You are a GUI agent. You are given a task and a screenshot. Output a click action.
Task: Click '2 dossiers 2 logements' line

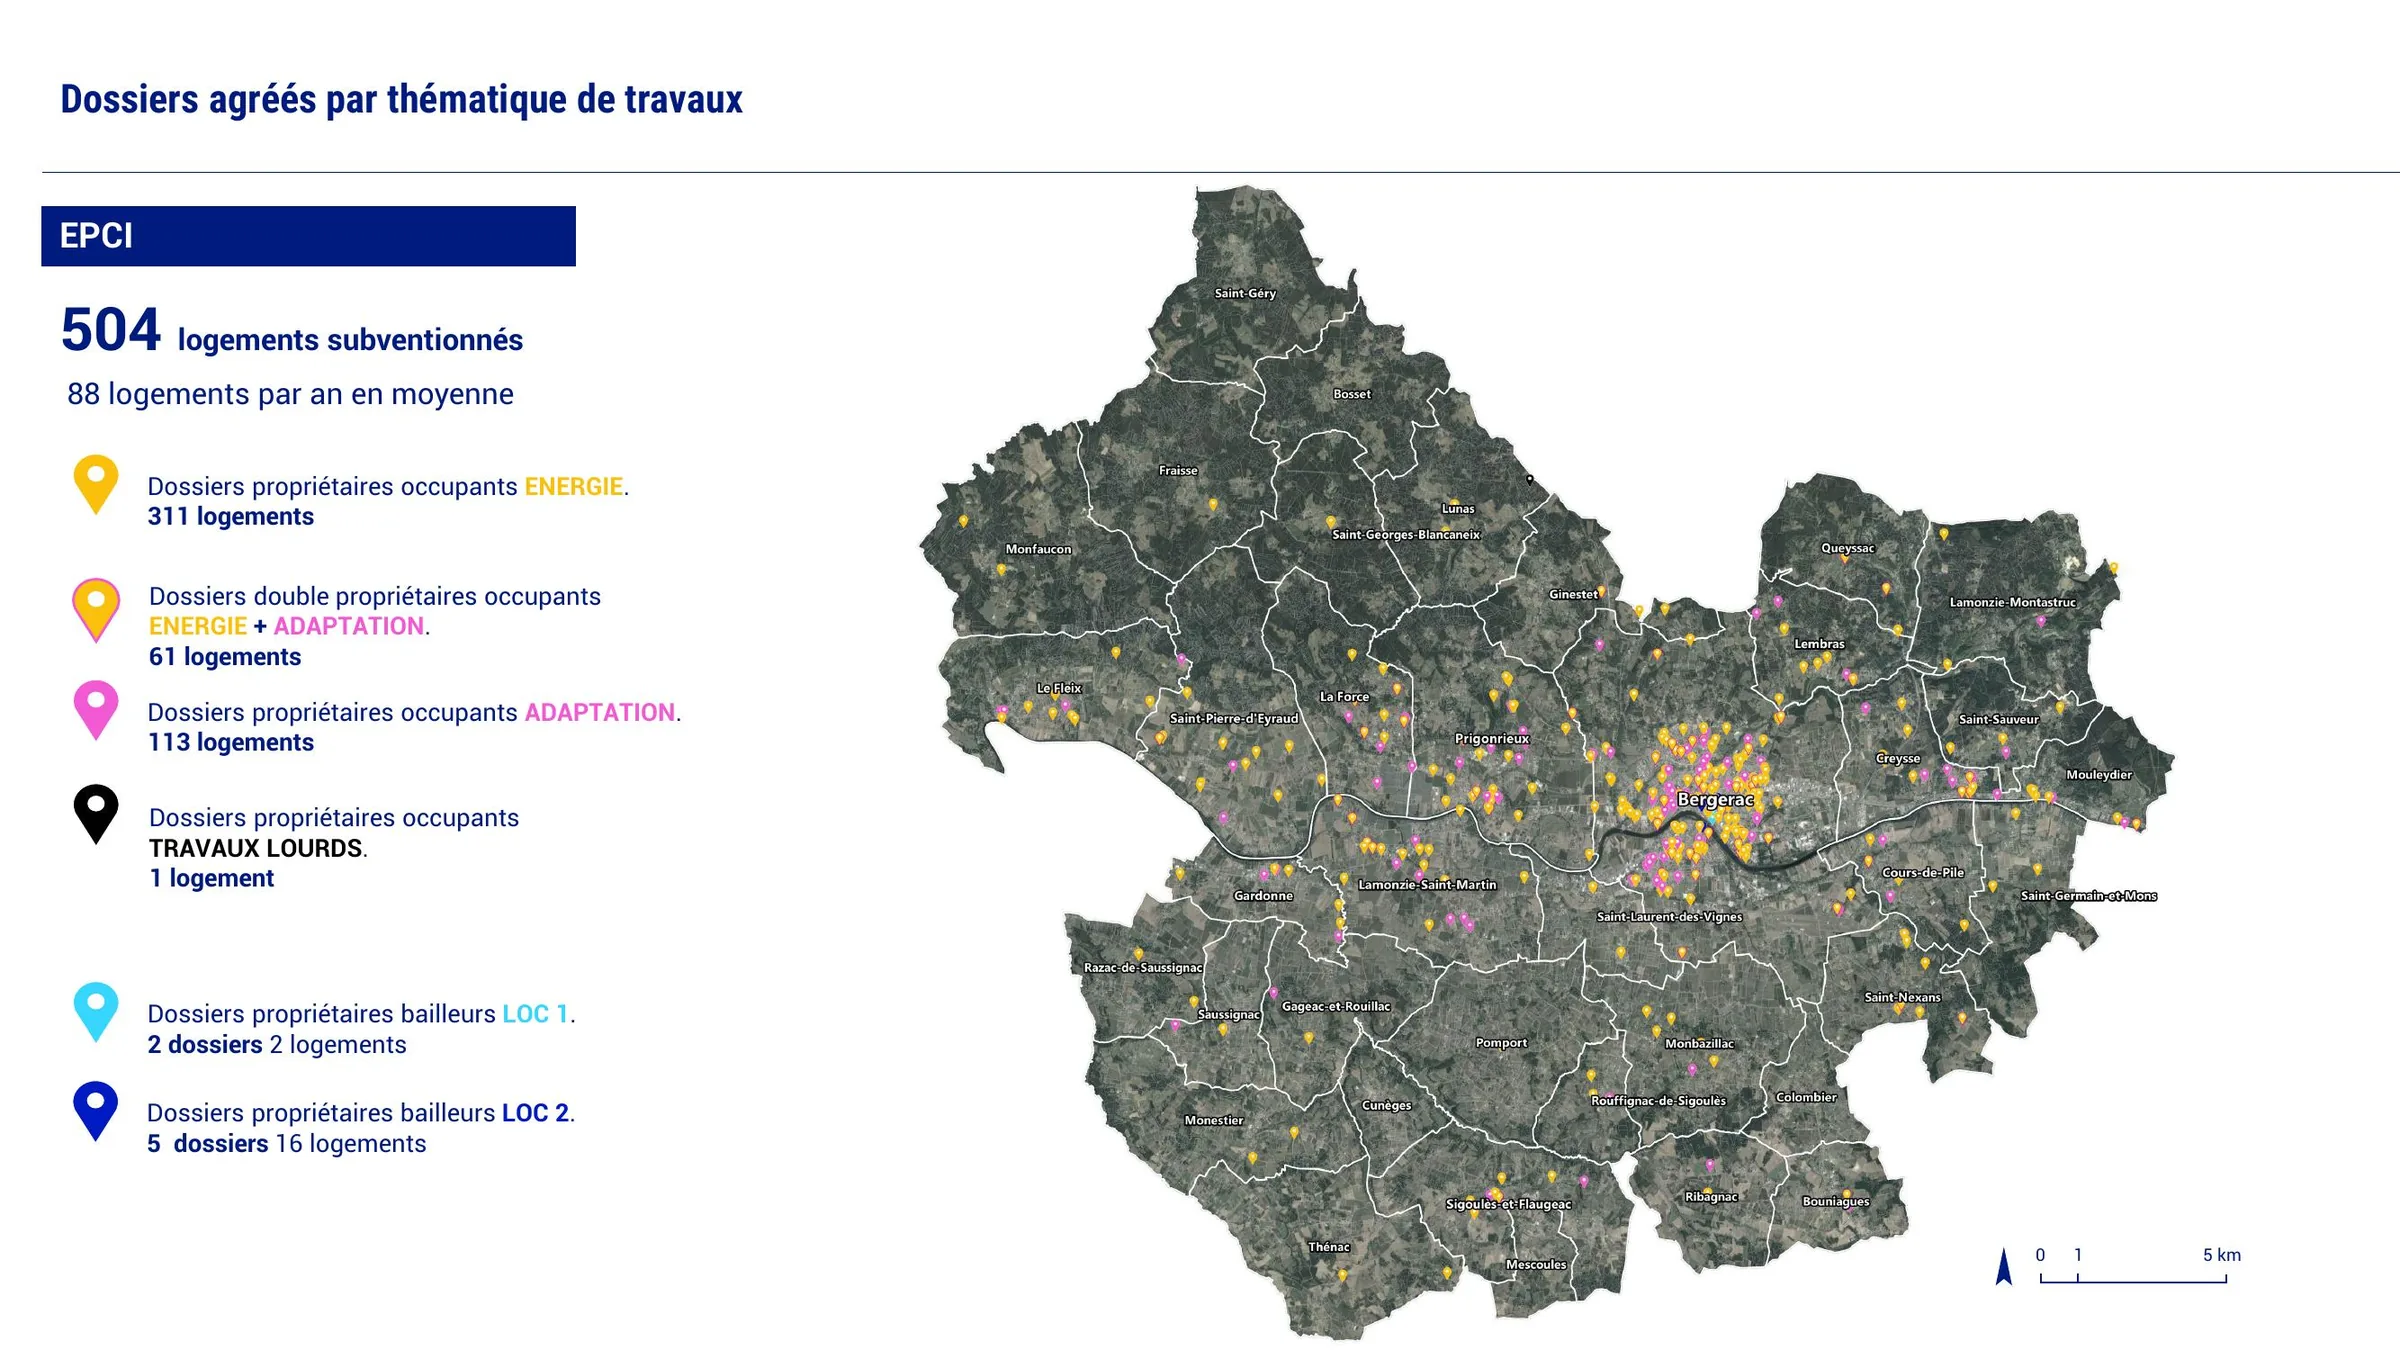(x=277, y=1044)
